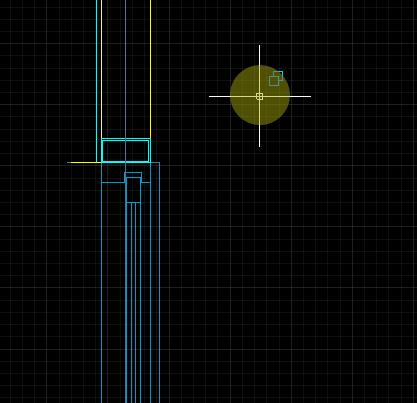Click the overlapping squares icon beside the crosshair
The width and height of the screenshot is (417, 403).
coord(276,78)
